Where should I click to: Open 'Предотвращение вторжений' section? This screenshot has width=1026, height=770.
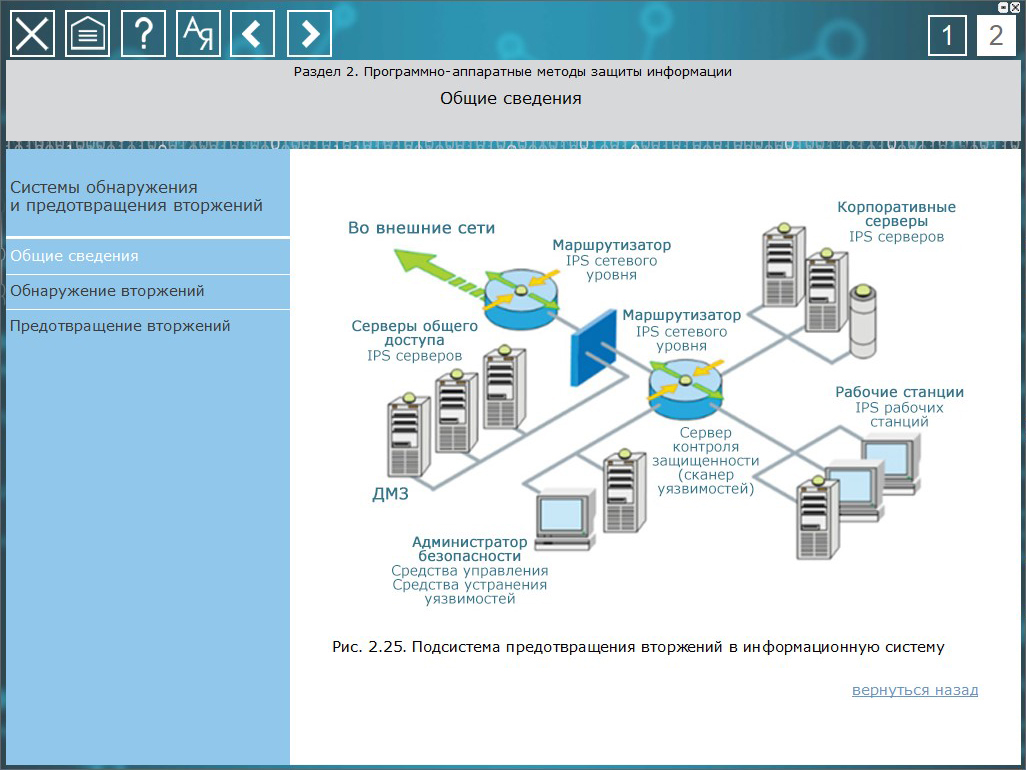point(120,326)
